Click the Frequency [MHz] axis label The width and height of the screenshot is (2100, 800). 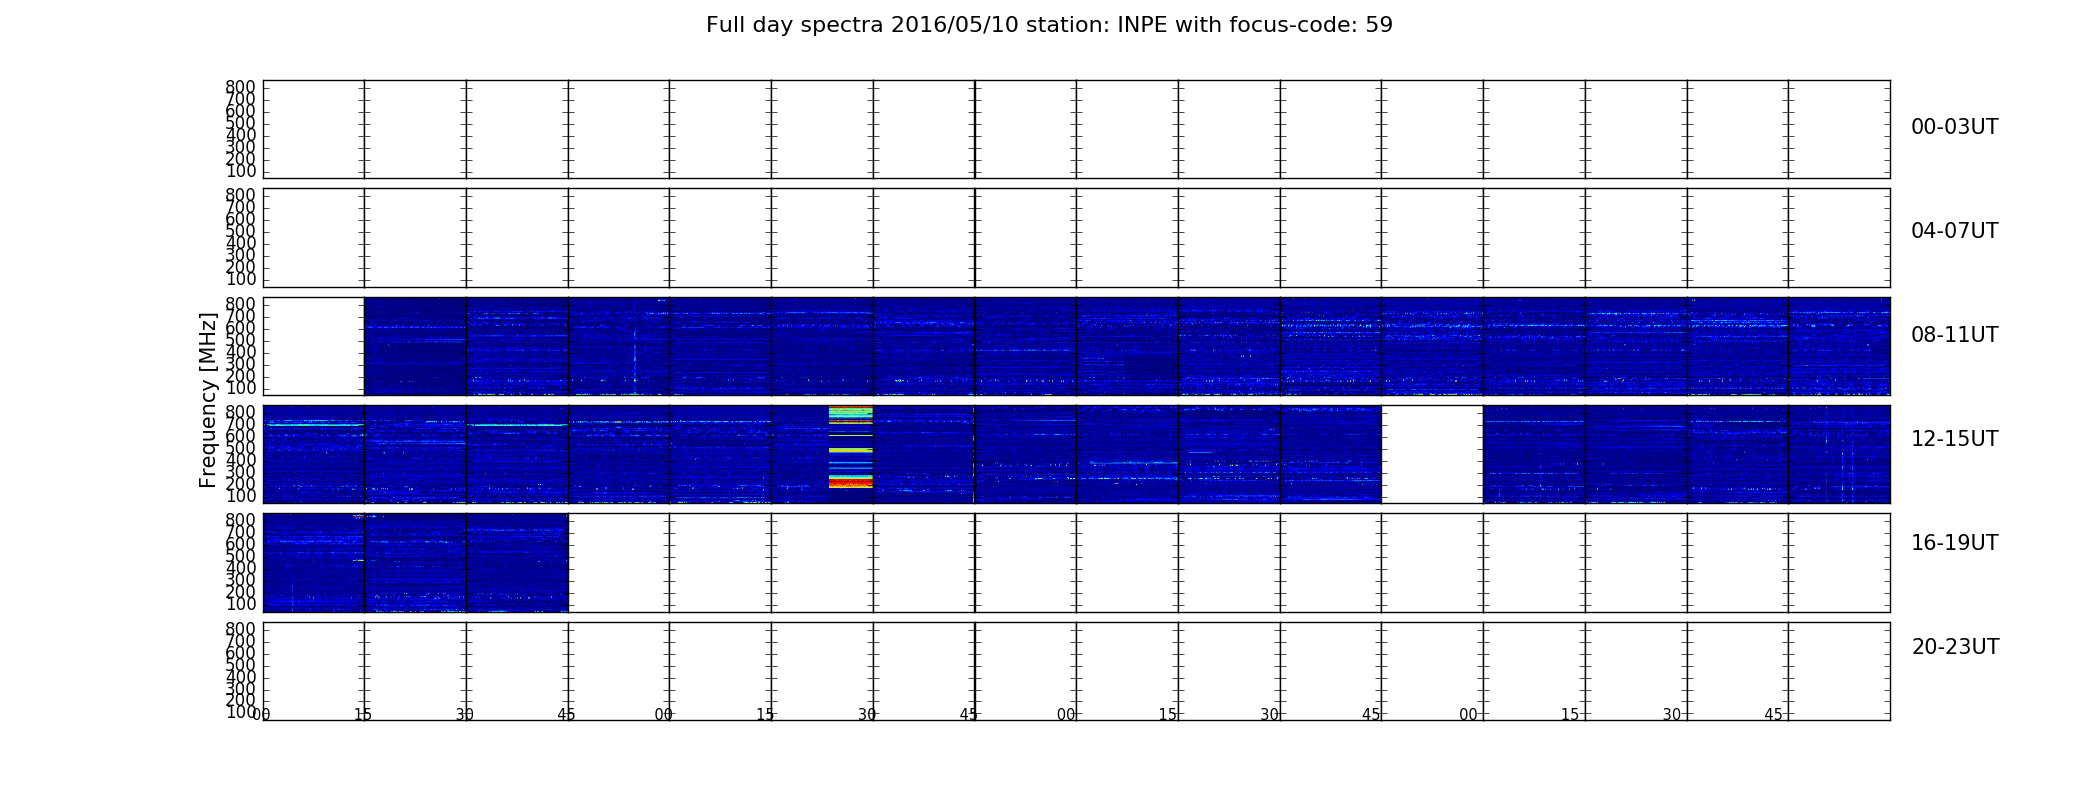pyautogui.click(x=208, y=400)
